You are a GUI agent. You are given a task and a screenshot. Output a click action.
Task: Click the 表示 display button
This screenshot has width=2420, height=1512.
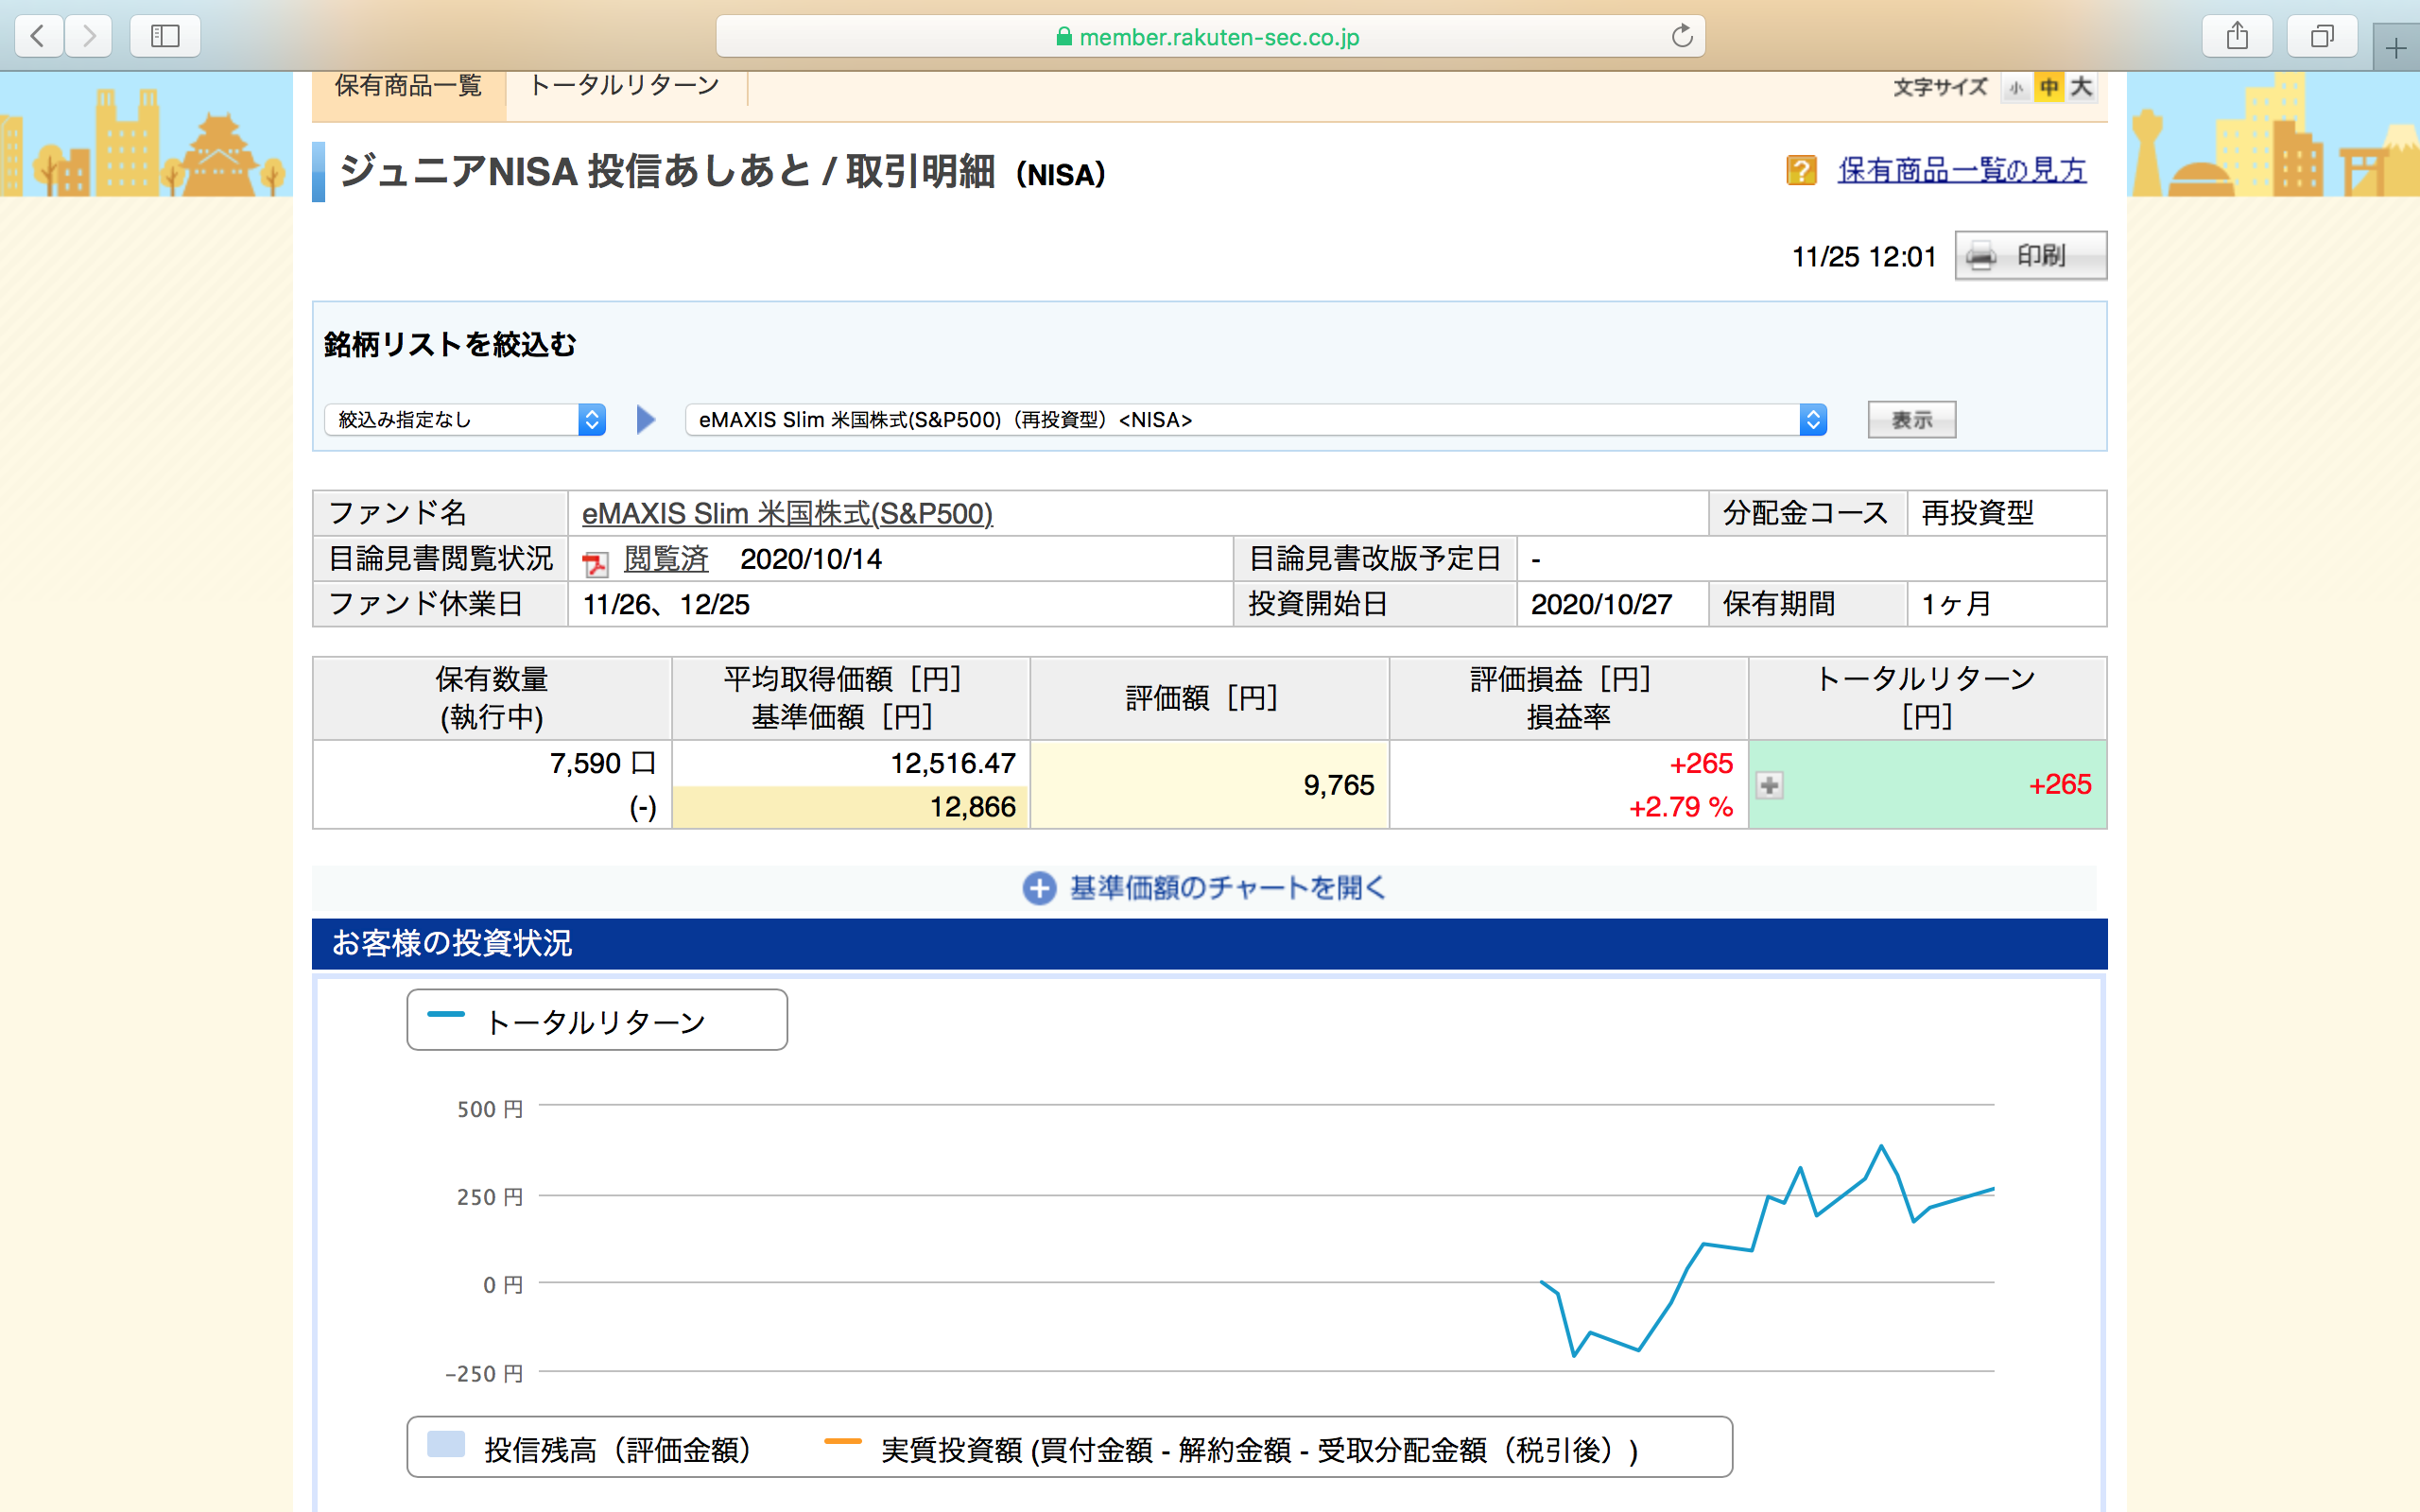coord(1911,420)
